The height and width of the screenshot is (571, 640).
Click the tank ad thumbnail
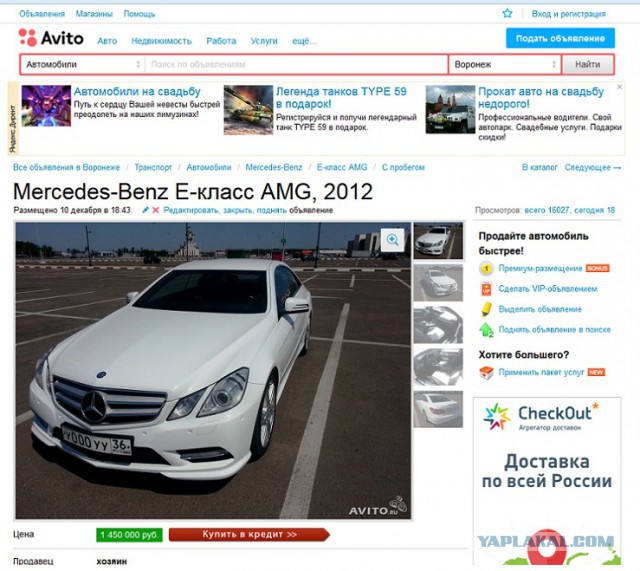click(x=248, y=110)
